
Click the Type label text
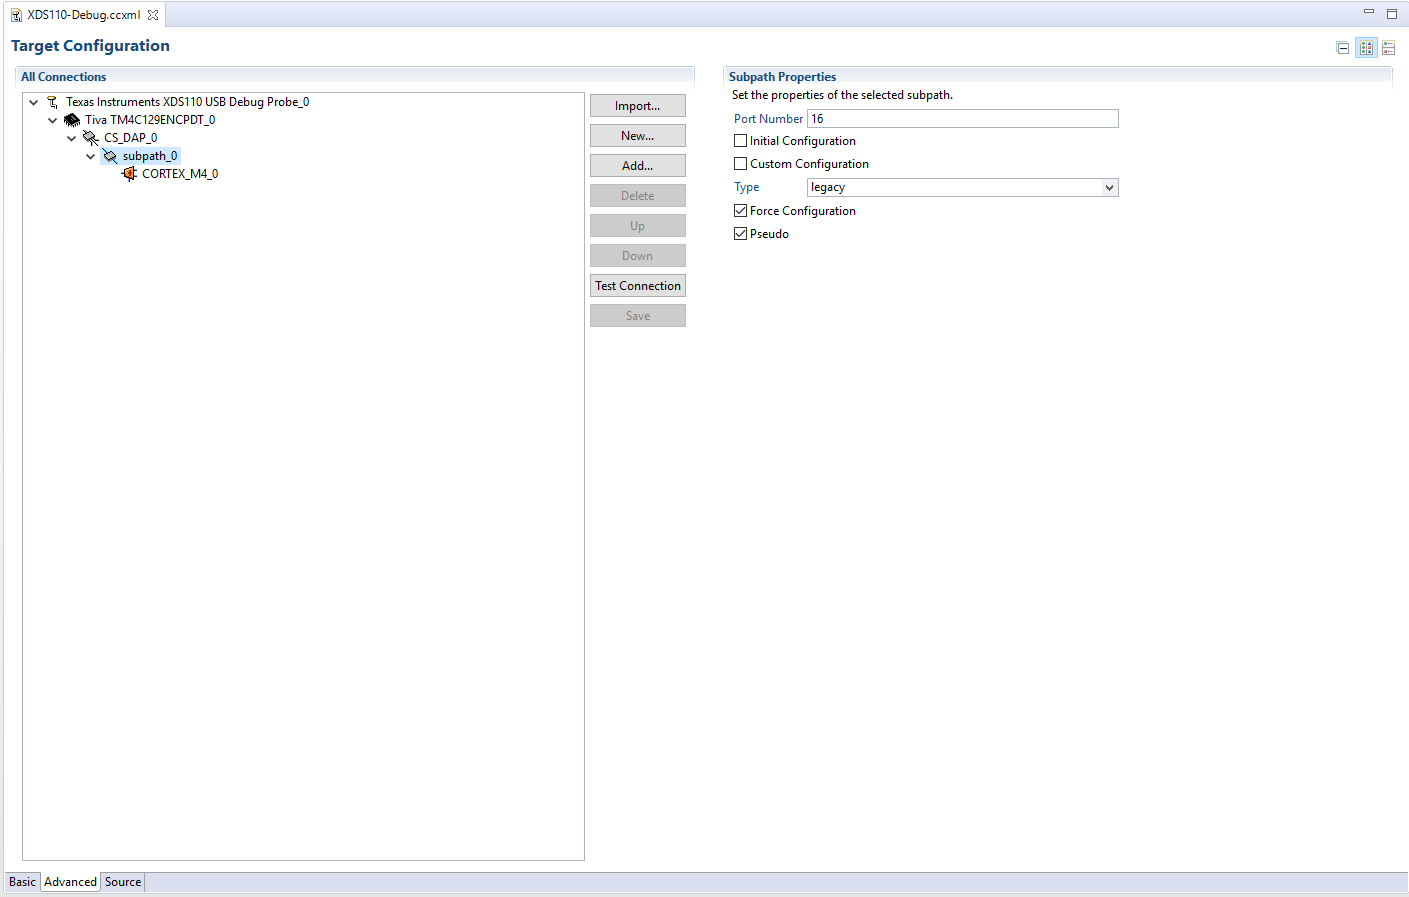point(747,187)
